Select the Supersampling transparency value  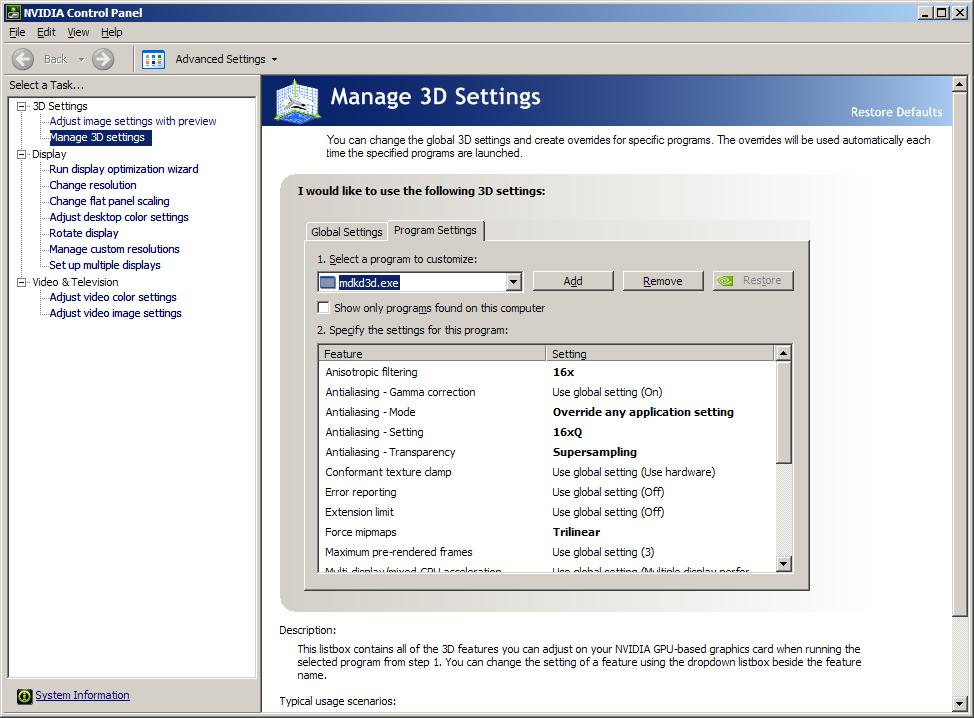click(x=594, y=452)
